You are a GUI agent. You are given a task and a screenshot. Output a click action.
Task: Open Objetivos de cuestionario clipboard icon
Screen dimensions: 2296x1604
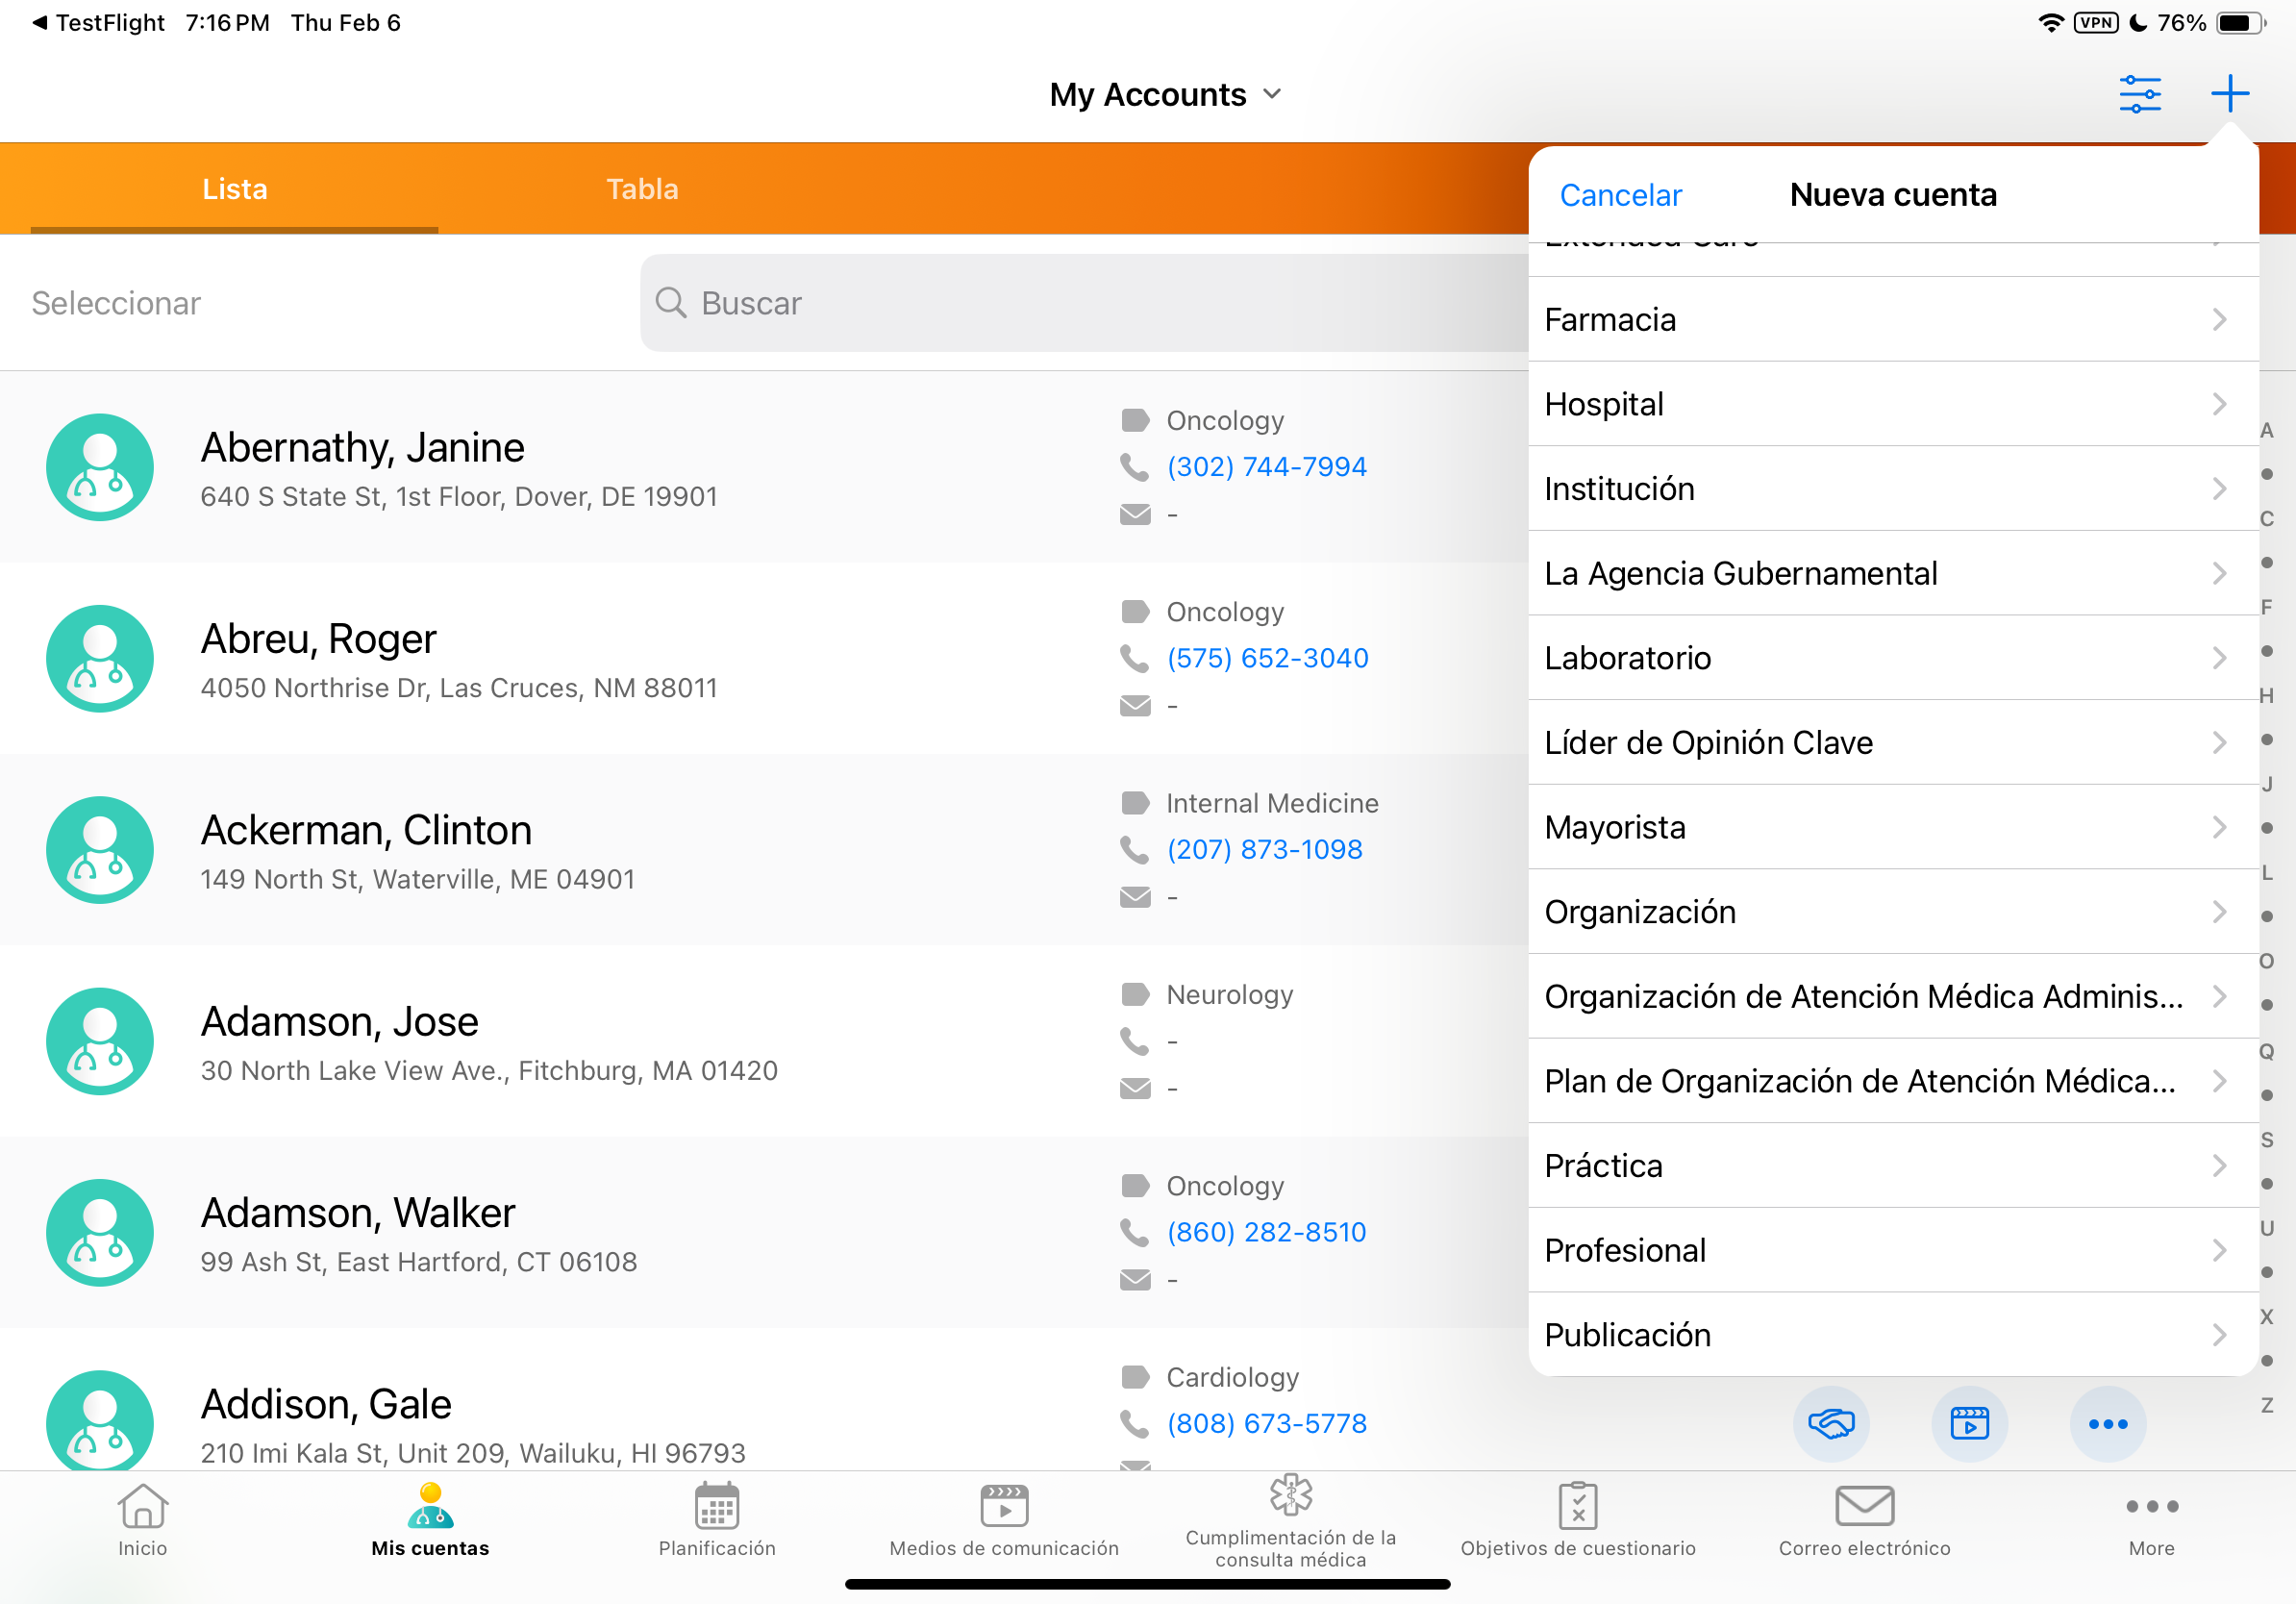coord(1577,1507)
